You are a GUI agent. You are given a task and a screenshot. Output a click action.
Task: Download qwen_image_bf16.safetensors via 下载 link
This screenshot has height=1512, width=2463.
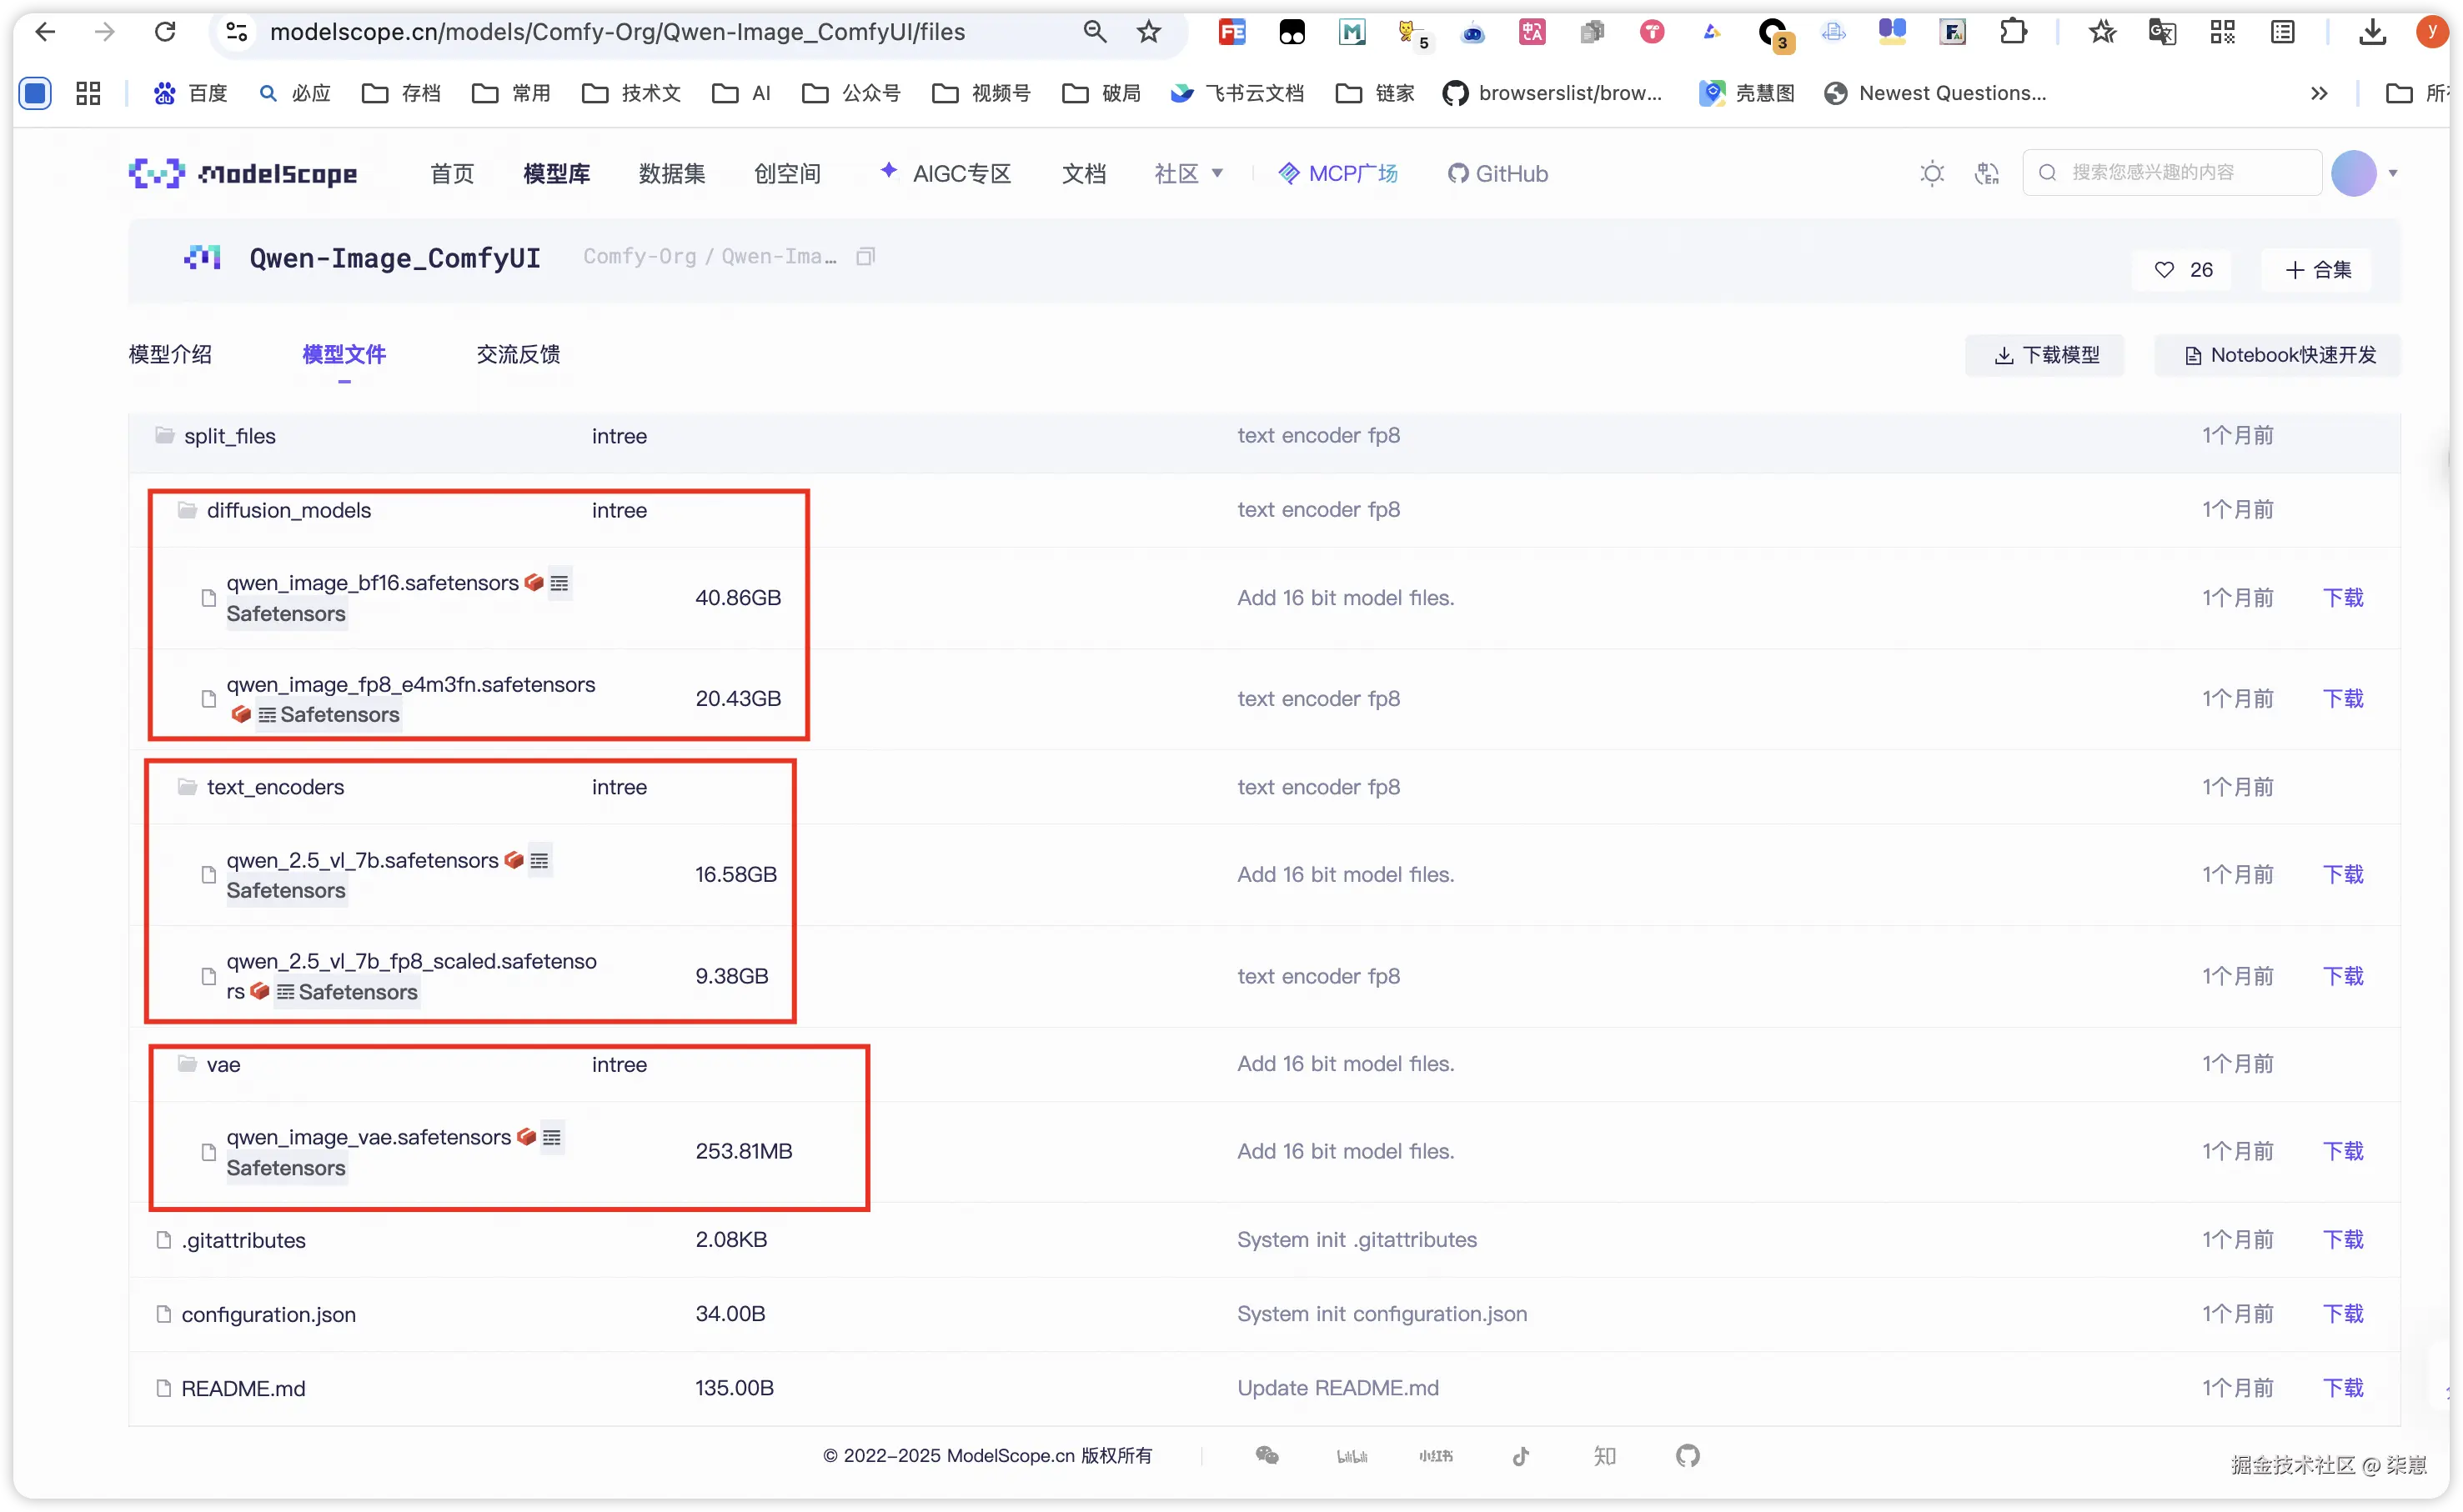coord(2342,598)
